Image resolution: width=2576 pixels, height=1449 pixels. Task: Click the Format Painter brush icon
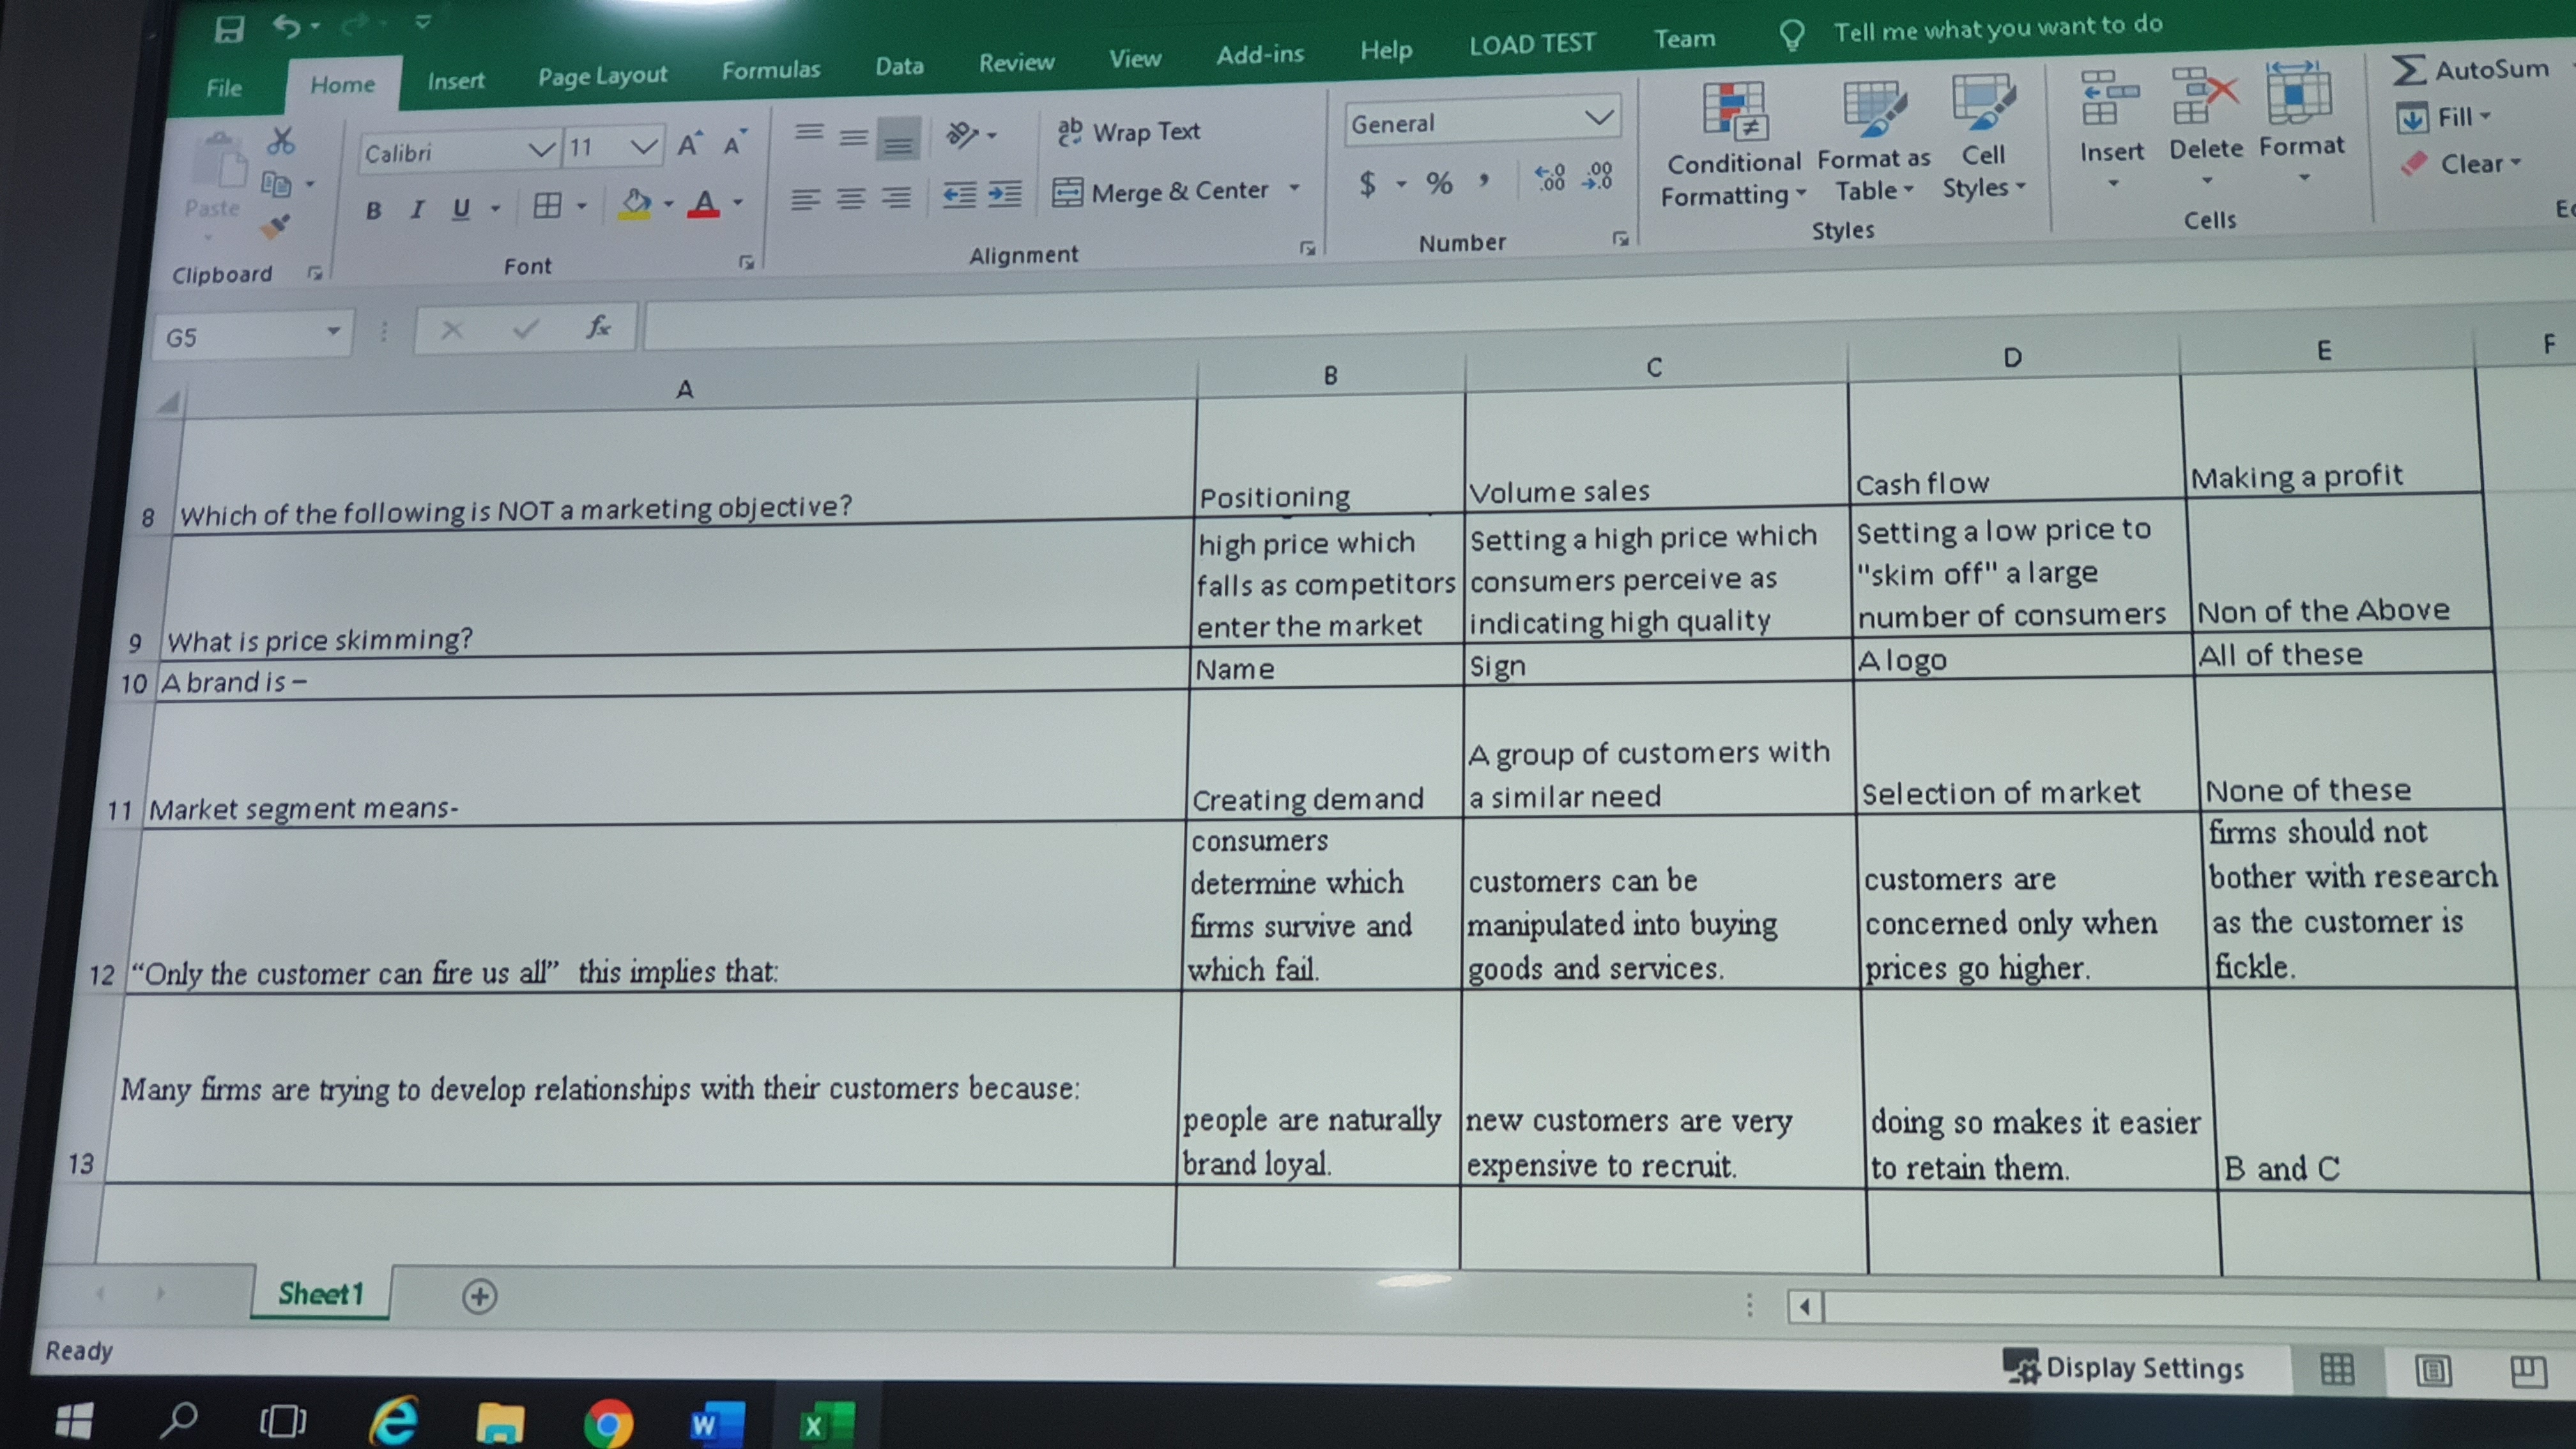click(275, 227)
